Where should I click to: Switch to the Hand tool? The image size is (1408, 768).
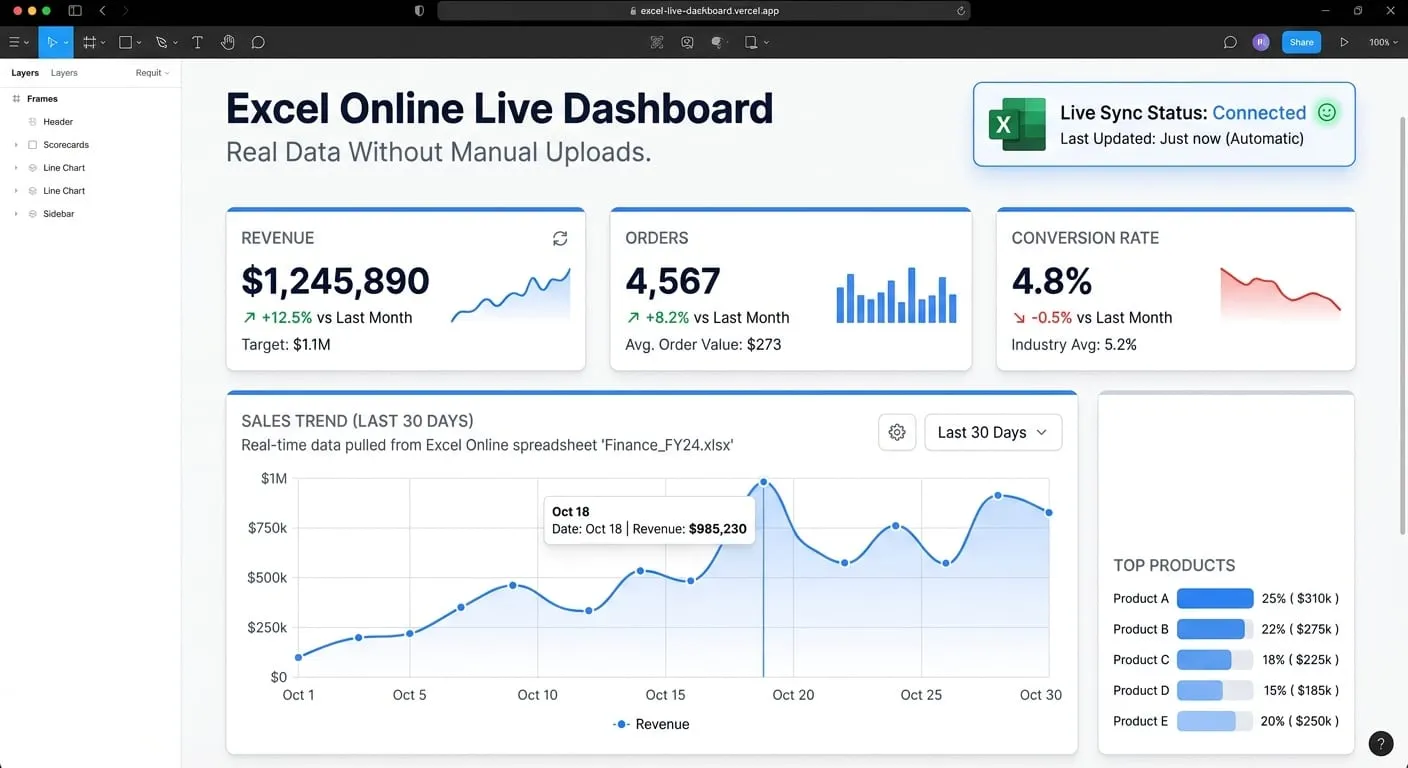point(228,42)
